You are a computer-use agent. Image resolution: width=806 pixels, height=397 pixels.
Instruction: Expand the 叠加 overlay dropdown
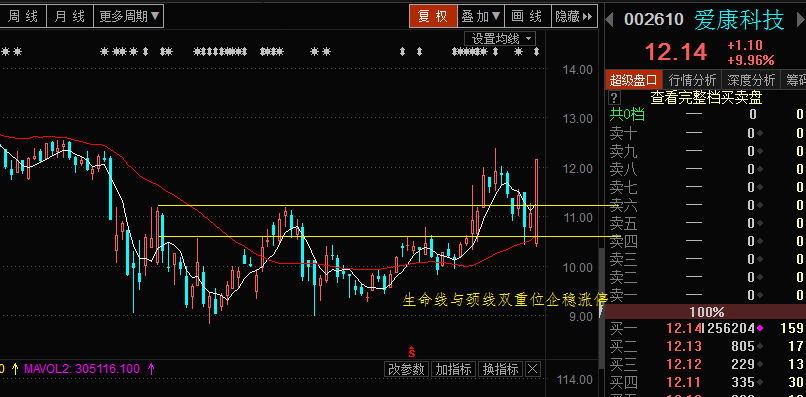[481, 16]
